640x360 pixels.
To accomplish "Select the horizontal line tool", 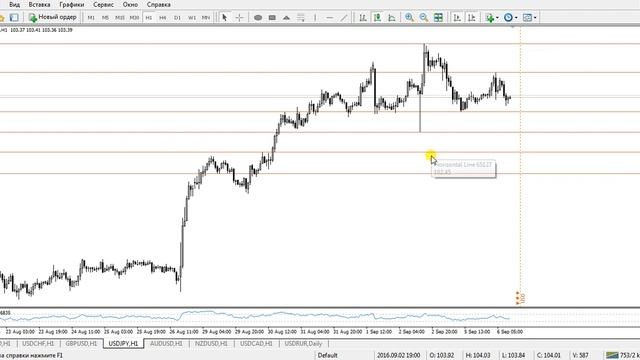I will pos(330,18).
